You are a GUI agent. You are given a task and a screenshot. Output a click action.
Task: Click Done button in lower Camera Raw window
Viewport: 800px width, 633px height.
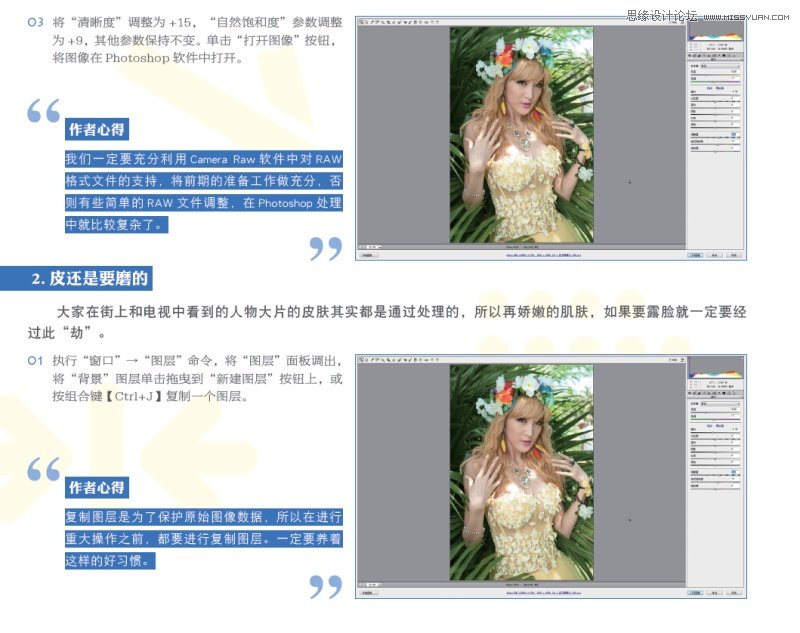(734, 593)
